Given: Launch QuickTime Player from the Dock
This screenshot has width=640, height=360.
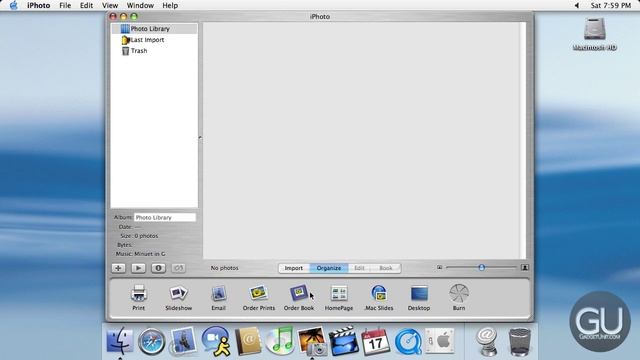Looking at the screenshot, I should 408,341.
